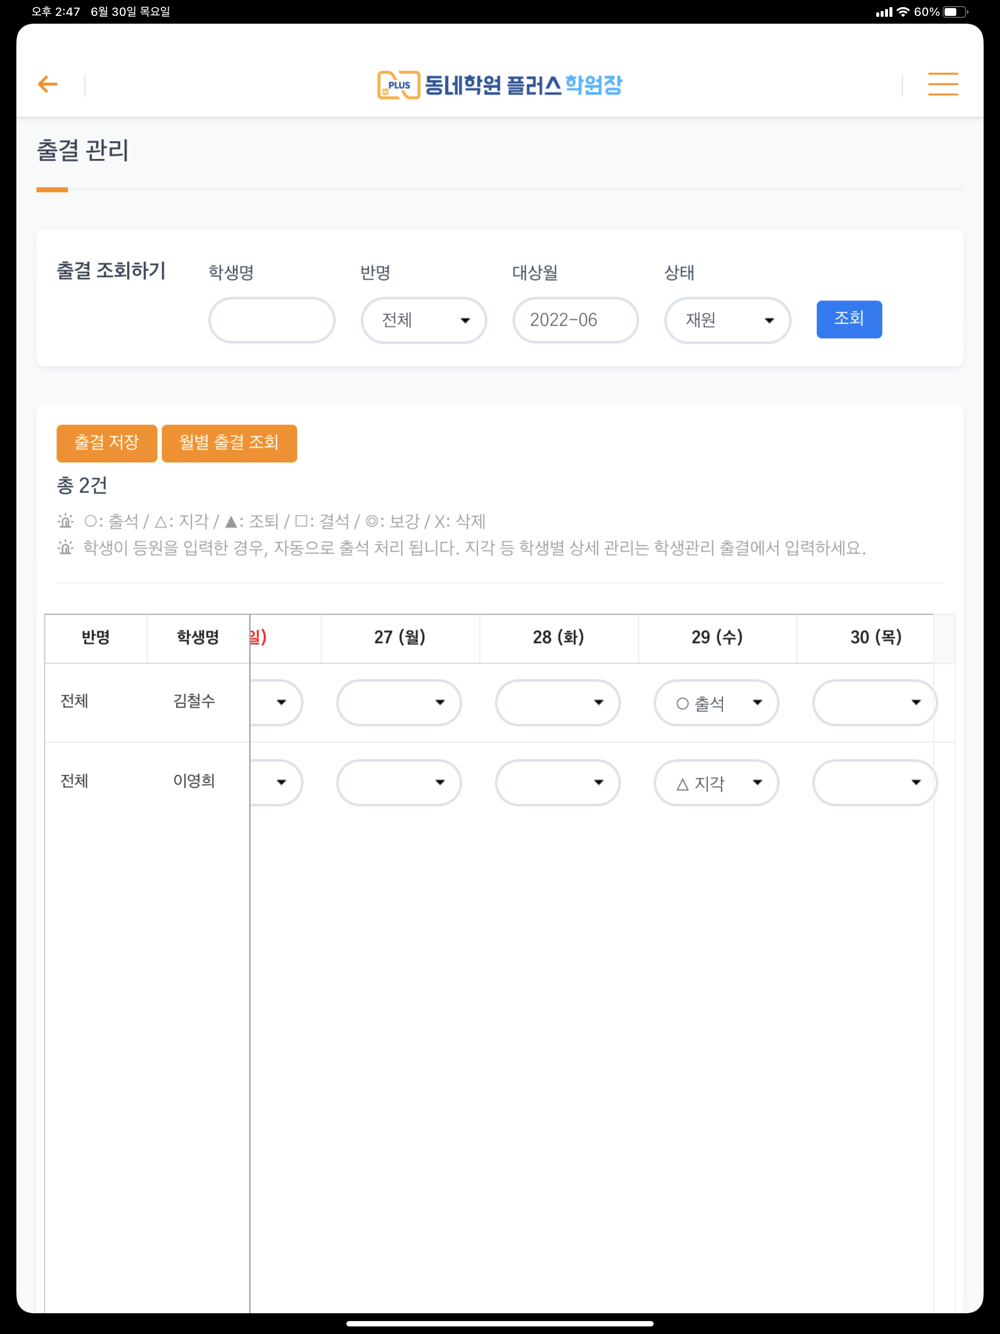Click the 출결 조회하기 heading

pyautogui.click(x=111, y=271)
